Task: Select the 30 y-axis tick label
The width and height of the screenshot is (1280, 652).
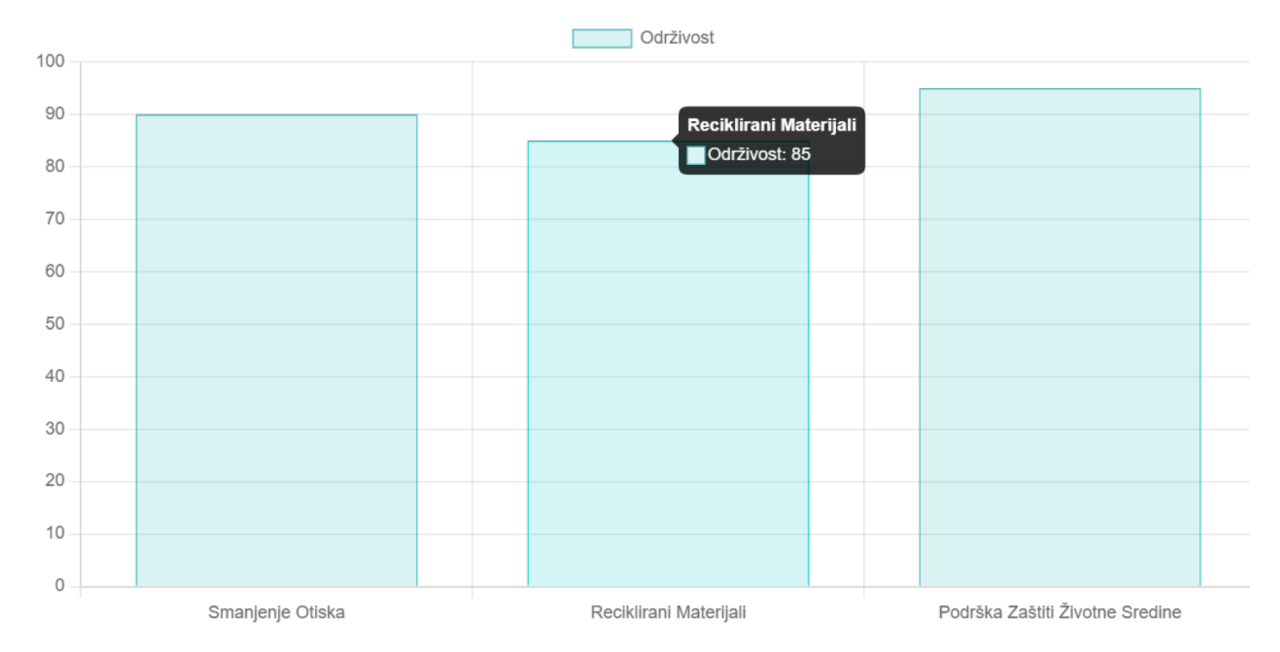Action: tap(54, 429)
